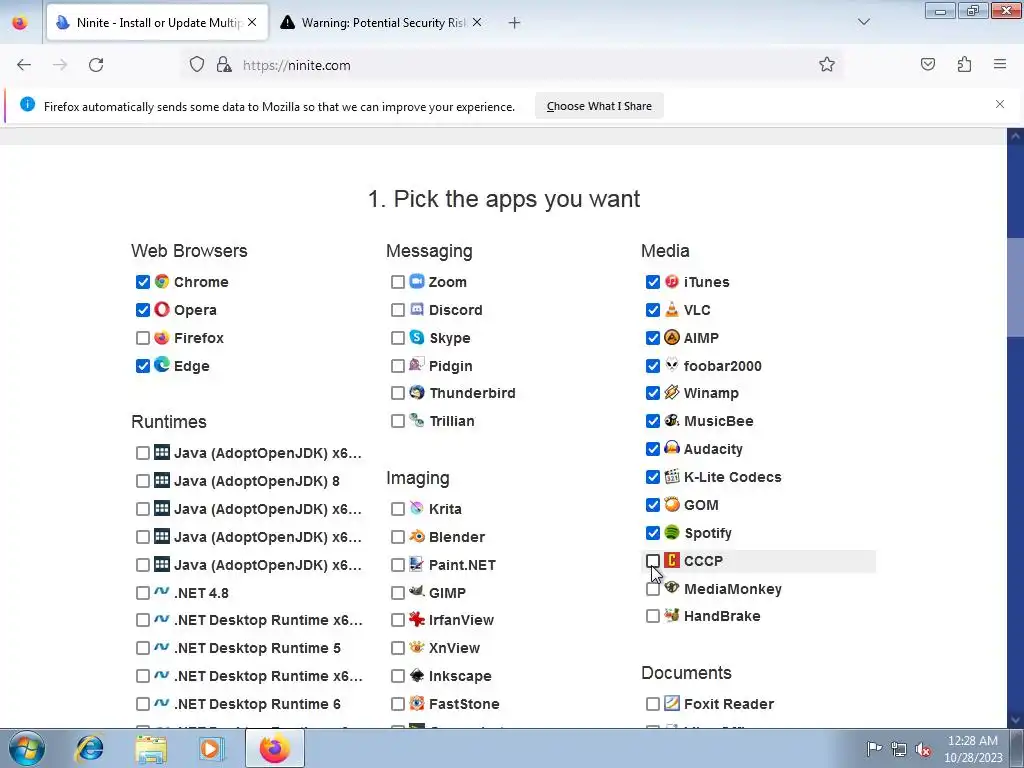Dismiss the Firefox data notification bar

[x=1000, y=104]
